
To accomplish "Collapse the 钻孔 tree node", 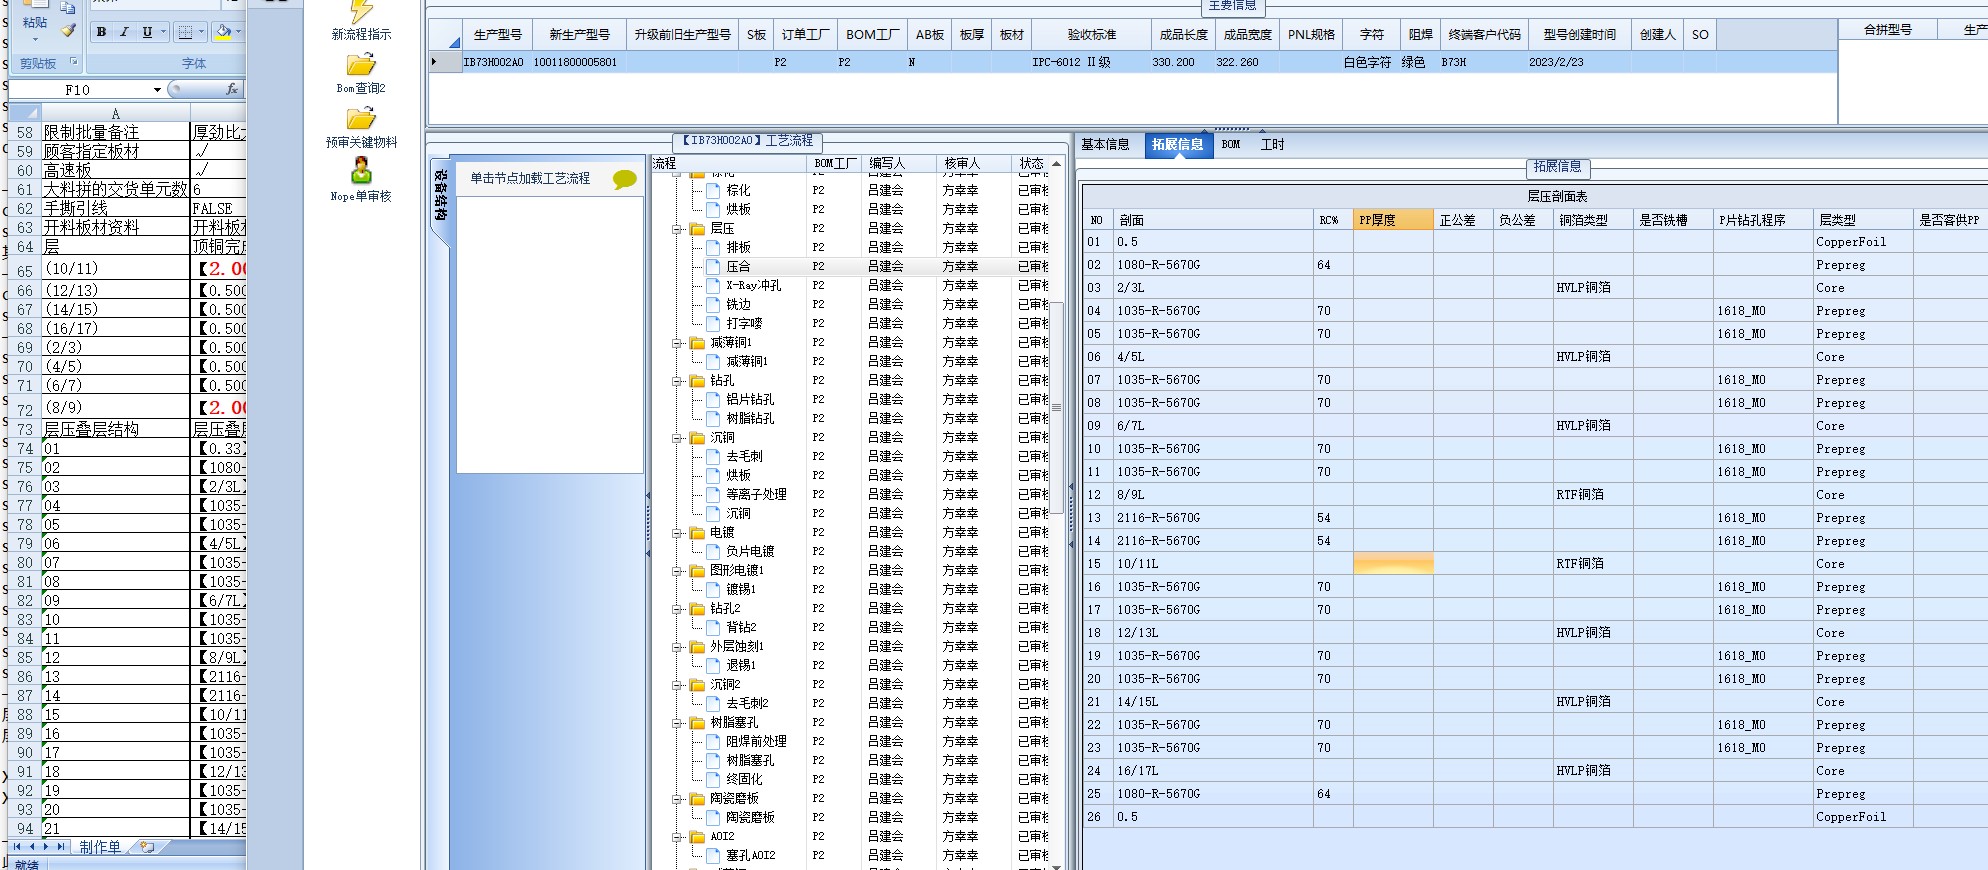I will 677,381.
